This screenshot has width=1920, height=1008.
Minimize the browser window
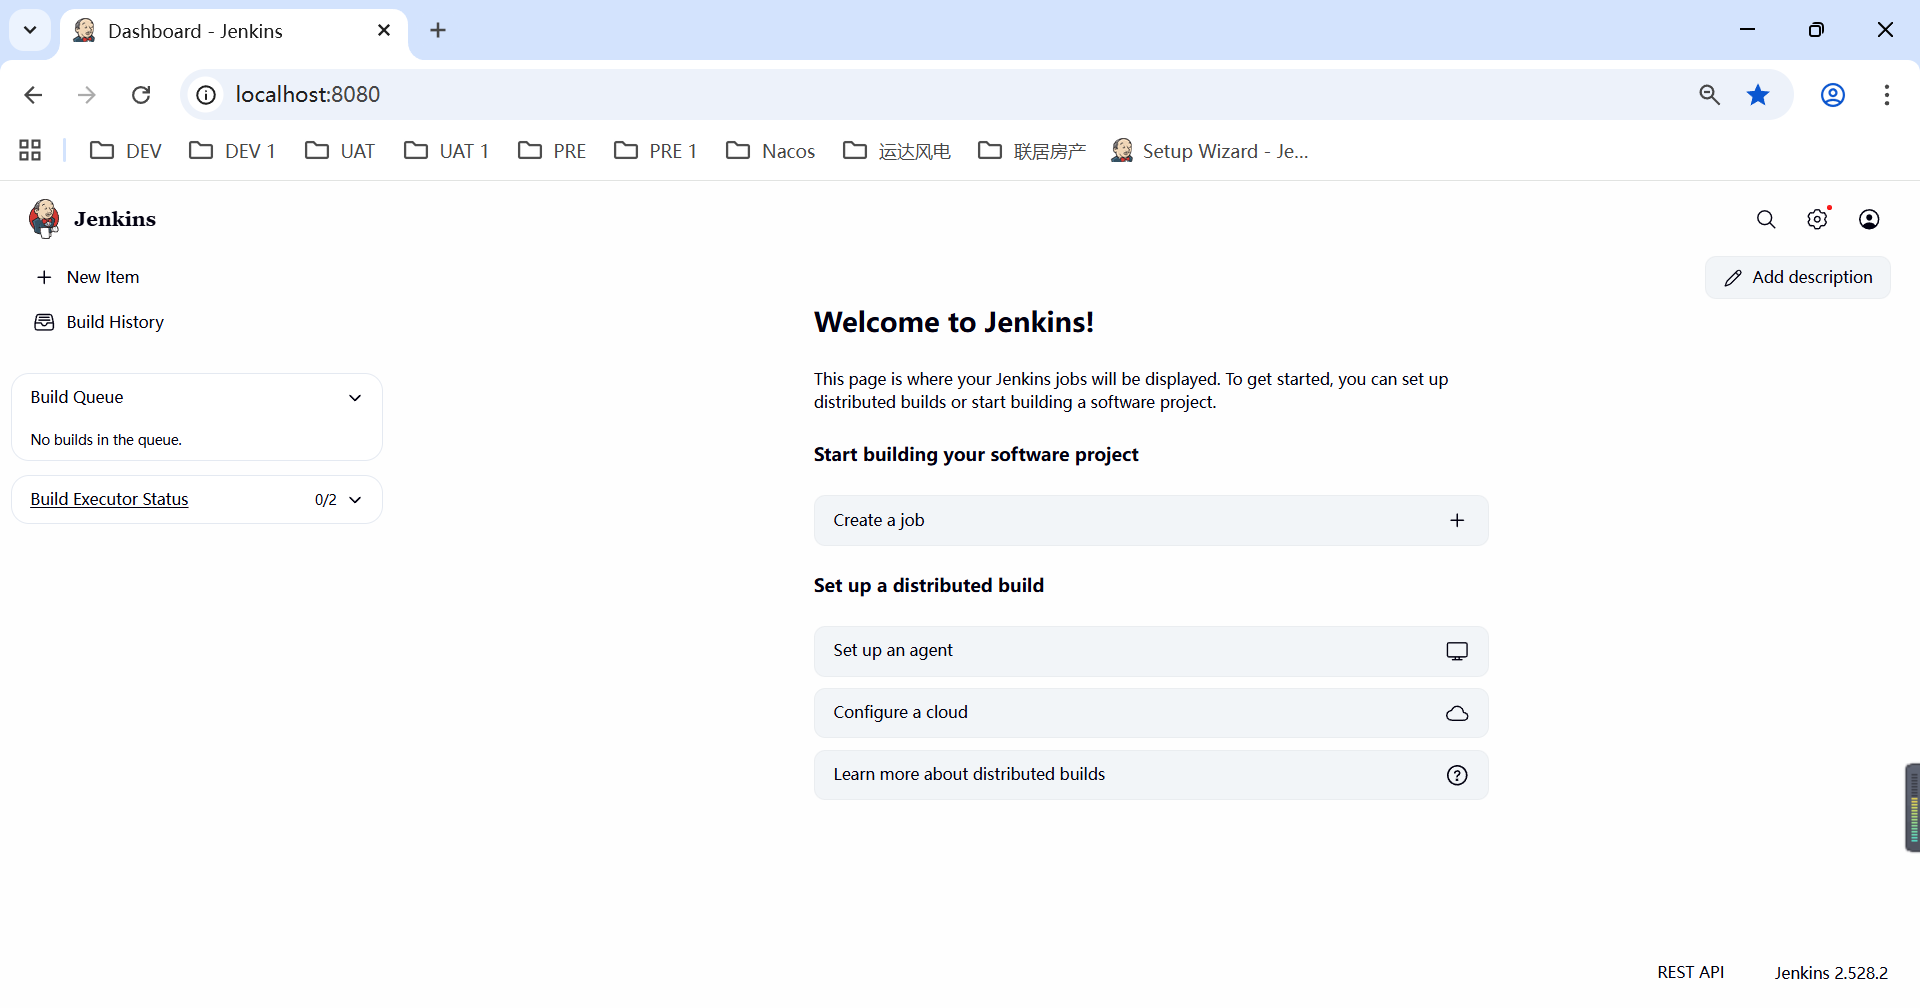pyautogui.click(x=1748, y=30)
